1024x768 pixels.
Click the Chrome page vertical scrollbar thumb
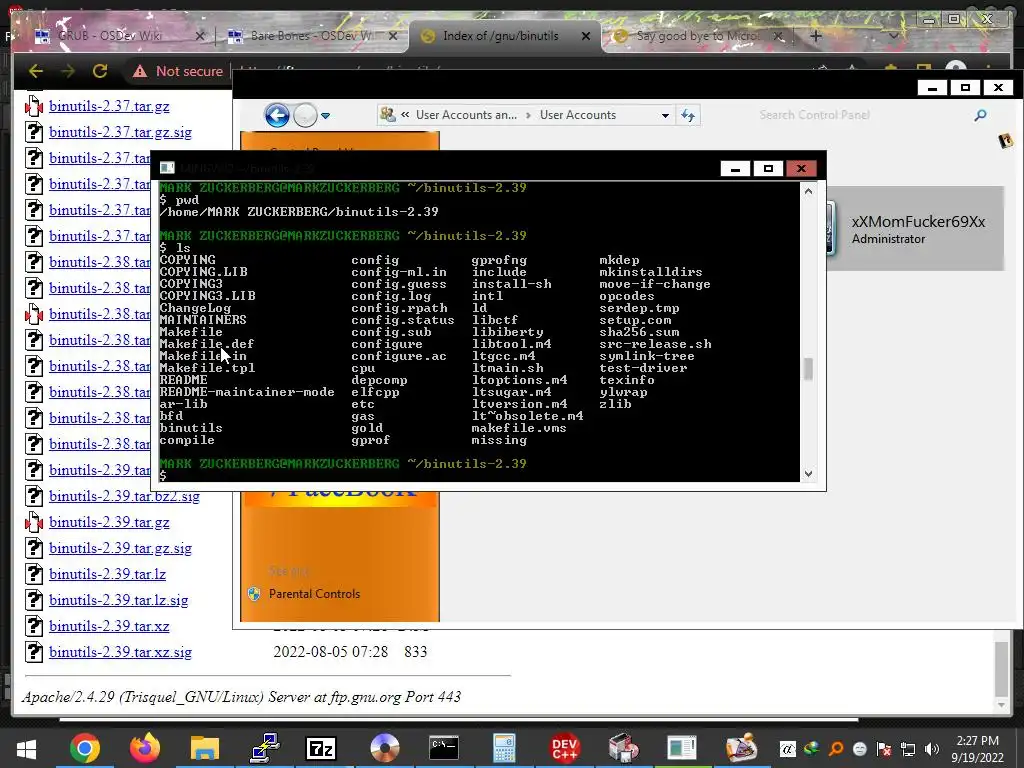point(1001,669)
